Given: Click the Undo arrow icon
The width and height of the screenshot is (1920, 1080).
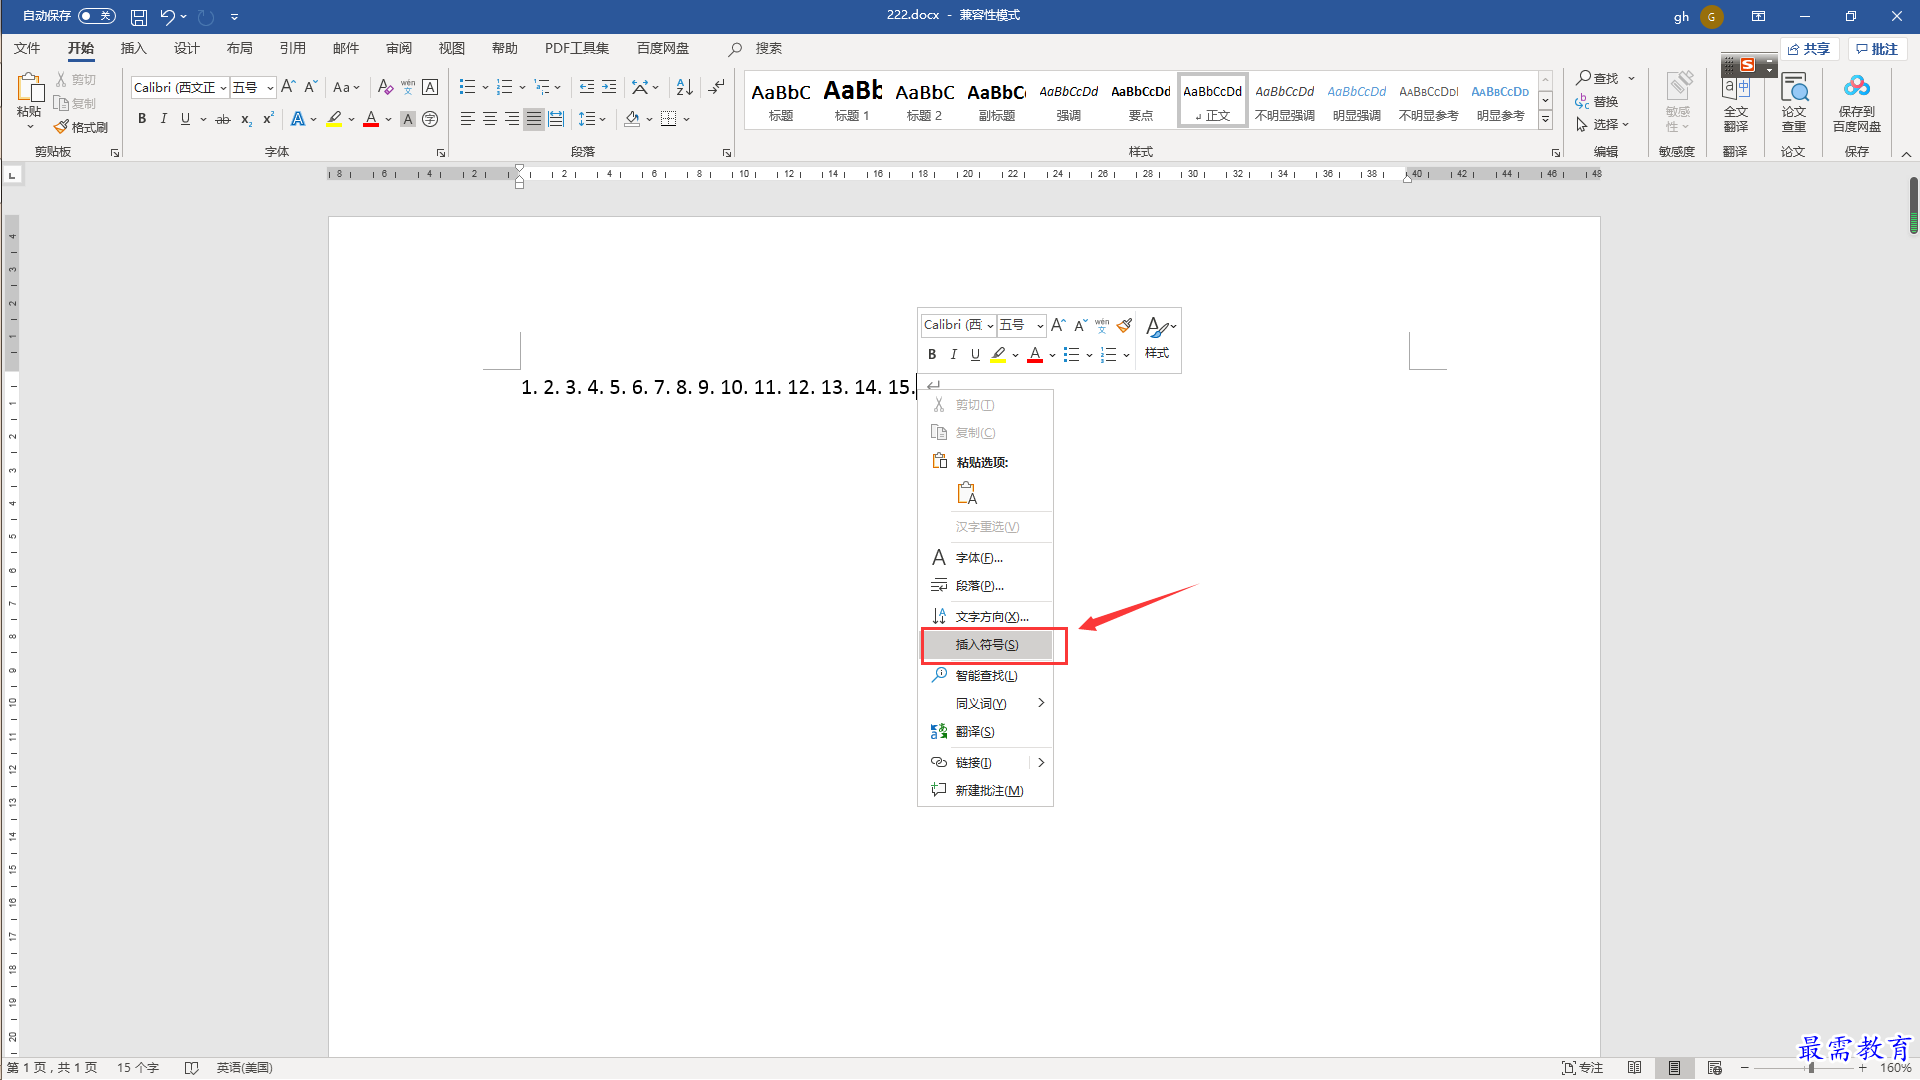Looking at the screenshot, I should pyautogui.click(x=167, y=17).
